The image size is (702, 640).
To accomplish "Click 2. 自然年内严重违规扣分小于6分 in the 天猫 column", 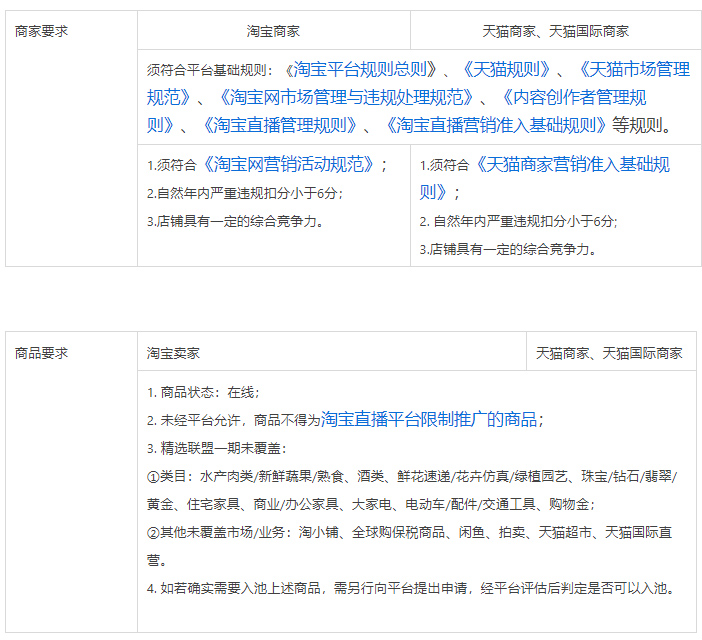I will pyautogui.click(x=518, y=221).
